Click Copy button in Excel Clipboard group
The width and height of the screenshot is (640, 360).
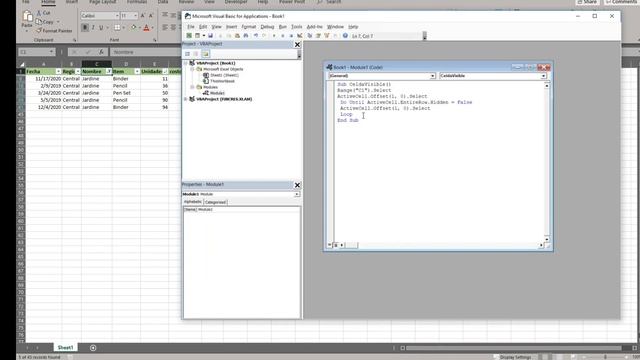[45, 22]
